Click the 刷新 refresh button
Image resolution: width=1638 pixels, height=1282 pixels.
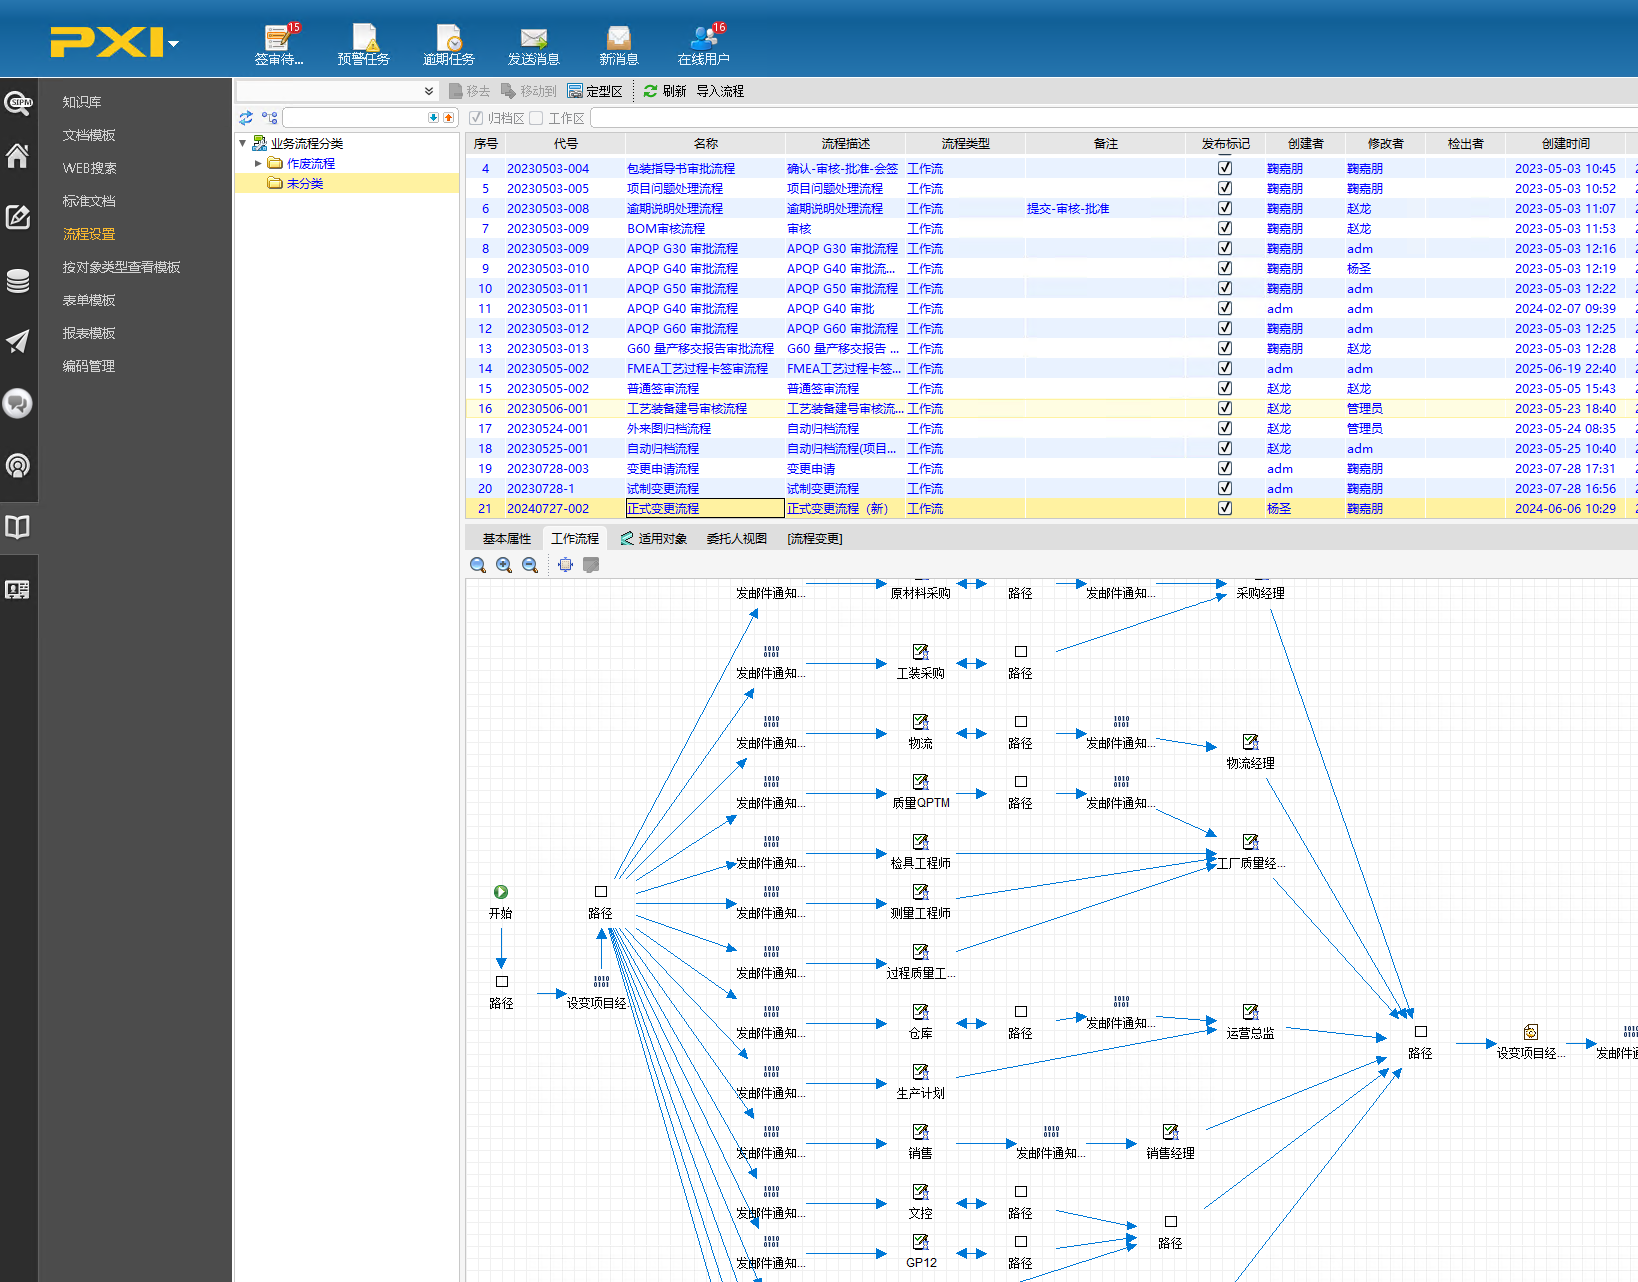[664, 91]
